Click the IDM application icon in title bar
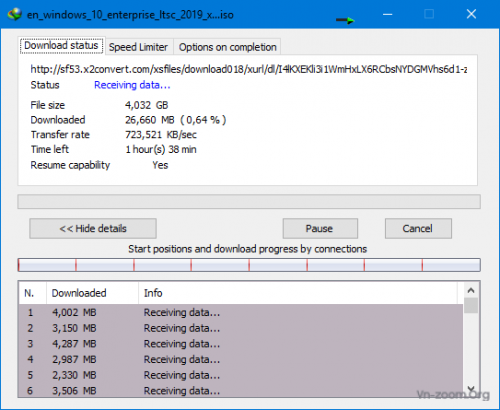 14,14
